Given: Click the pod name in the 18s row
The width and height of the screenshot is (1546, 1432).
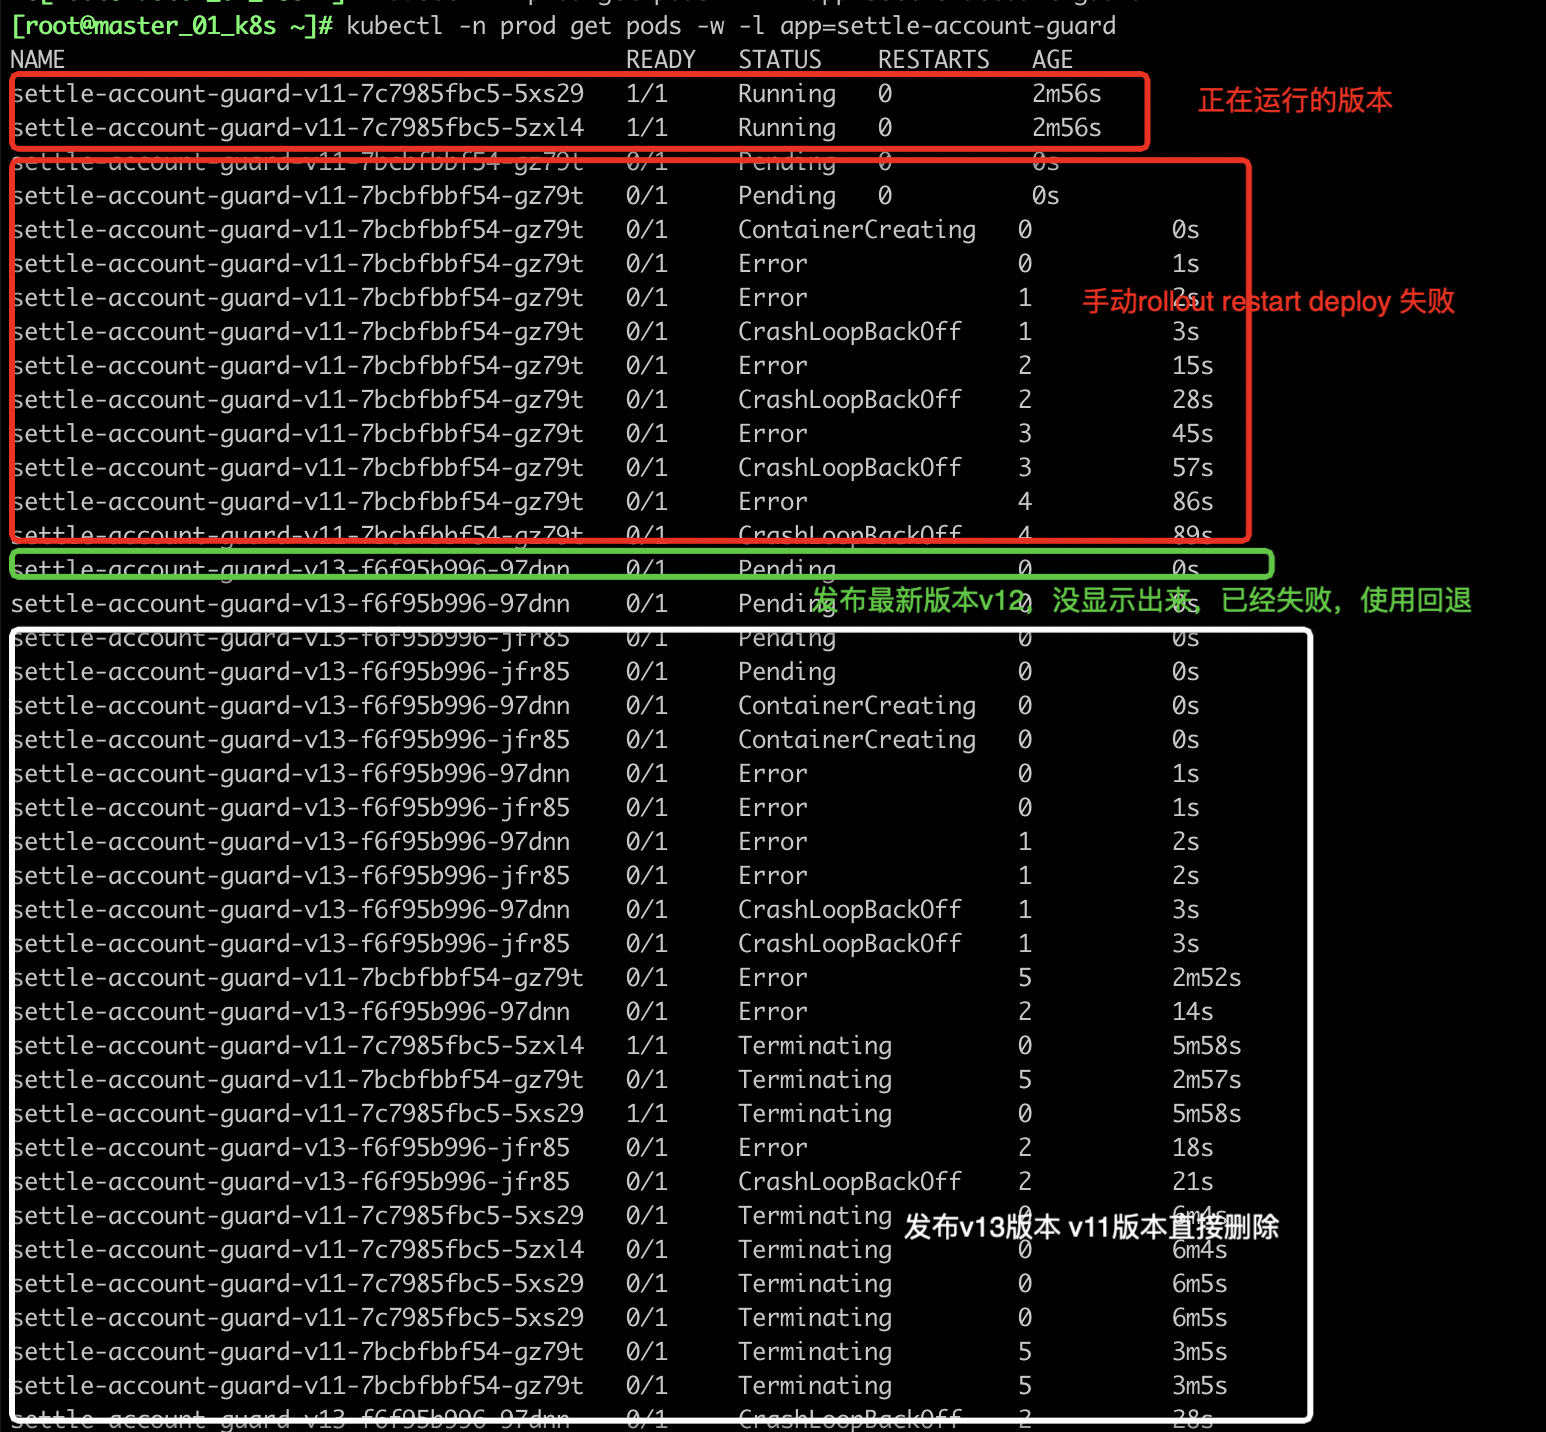Looking at the screenshot, I should pos(291,1148).
